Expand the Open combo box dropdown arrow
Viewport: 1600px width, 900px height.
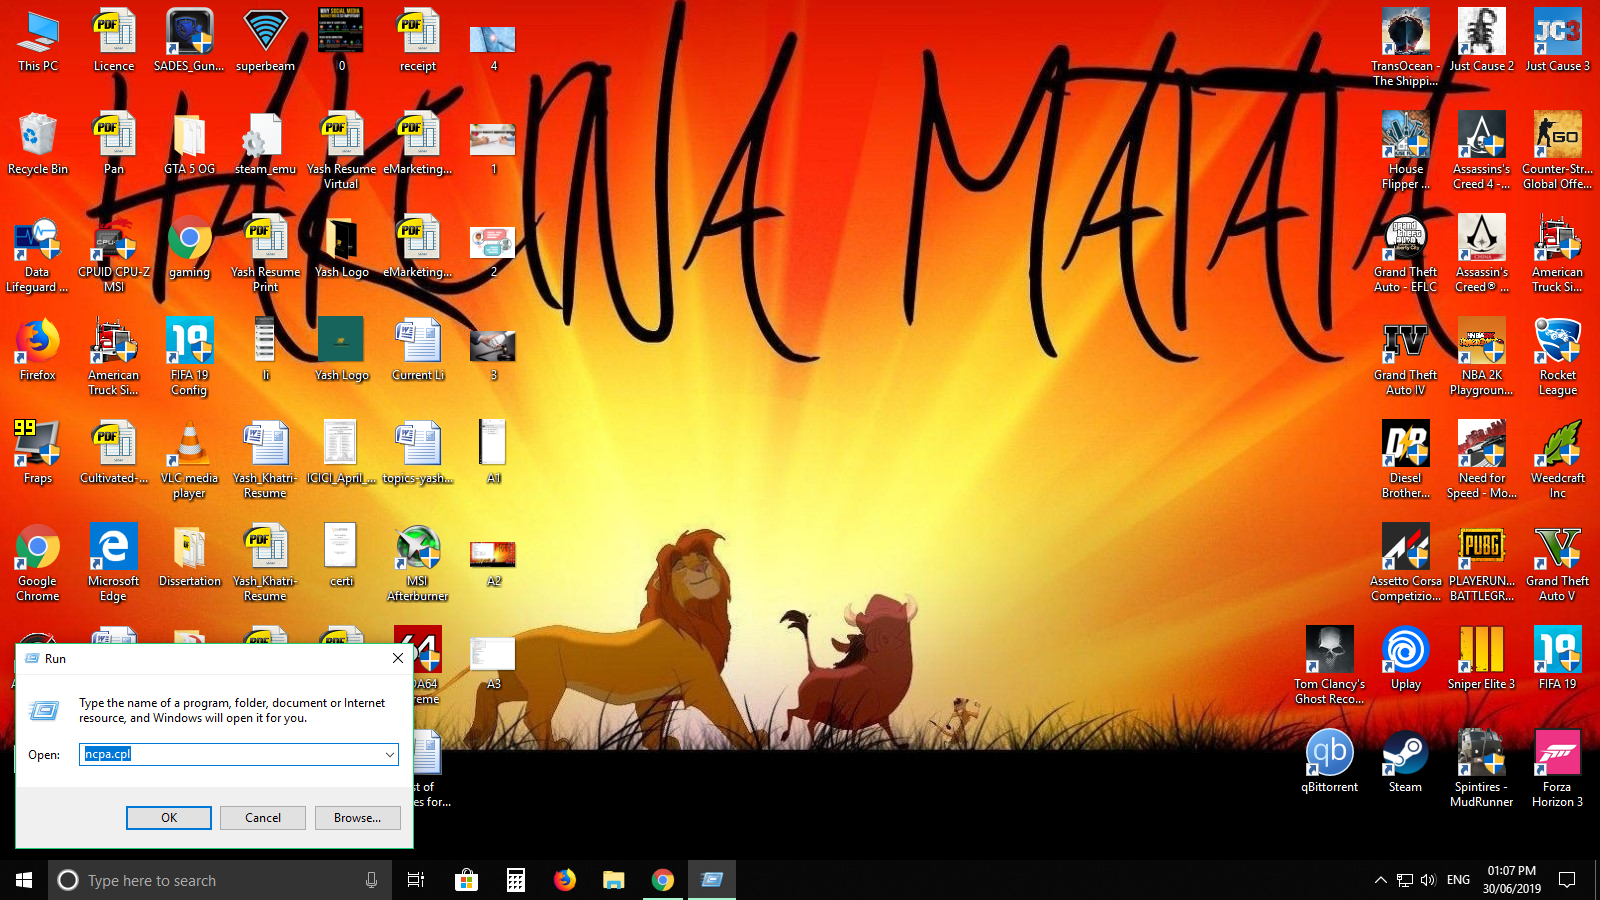[x=389, y=755]
